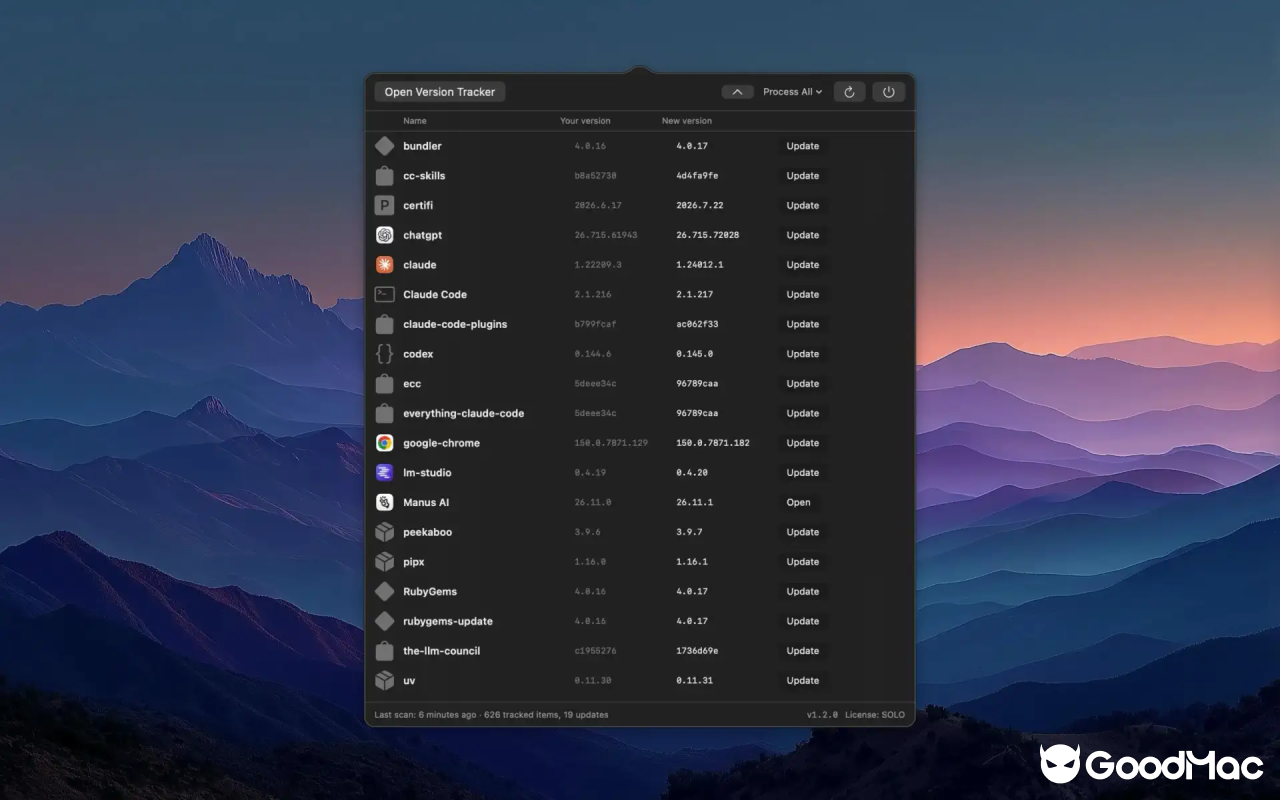This screenshot has width=1280, height=800.
Task: Update codex to 0.145.0
Action: click(803, 354)
